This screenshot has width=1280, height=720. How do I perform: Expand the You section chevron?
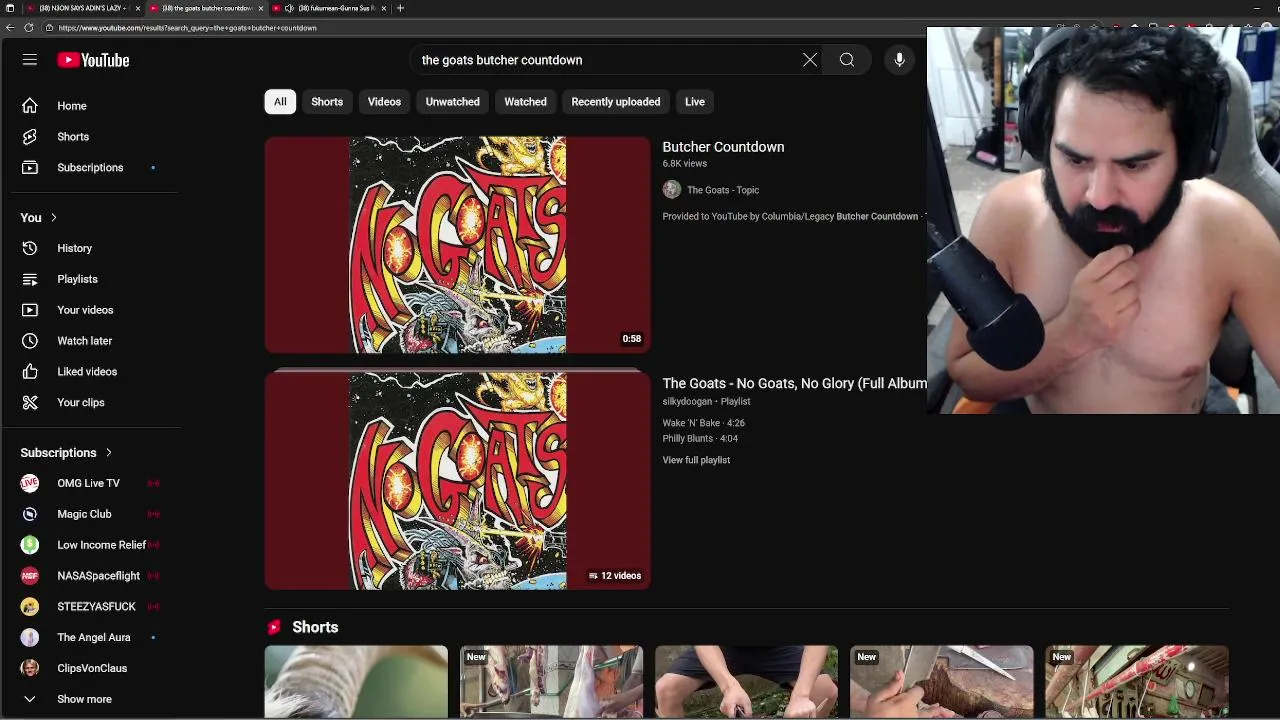[53, 218]
